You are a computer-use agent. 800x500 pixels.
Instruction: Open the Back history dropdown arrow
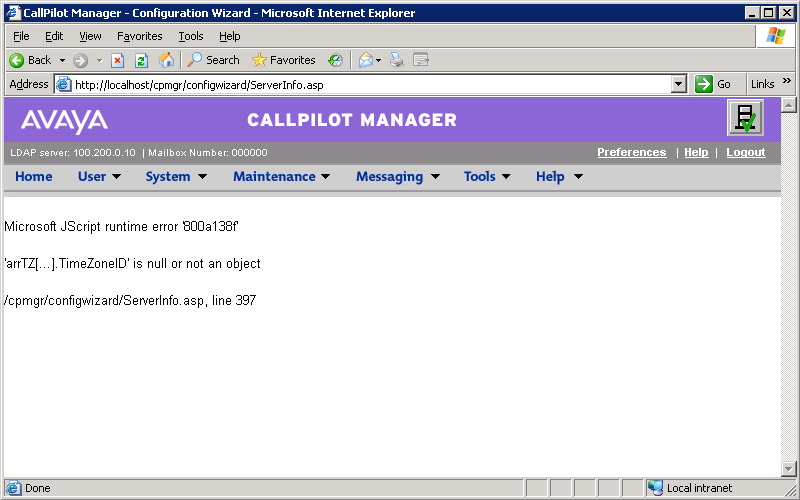(62, 61)
